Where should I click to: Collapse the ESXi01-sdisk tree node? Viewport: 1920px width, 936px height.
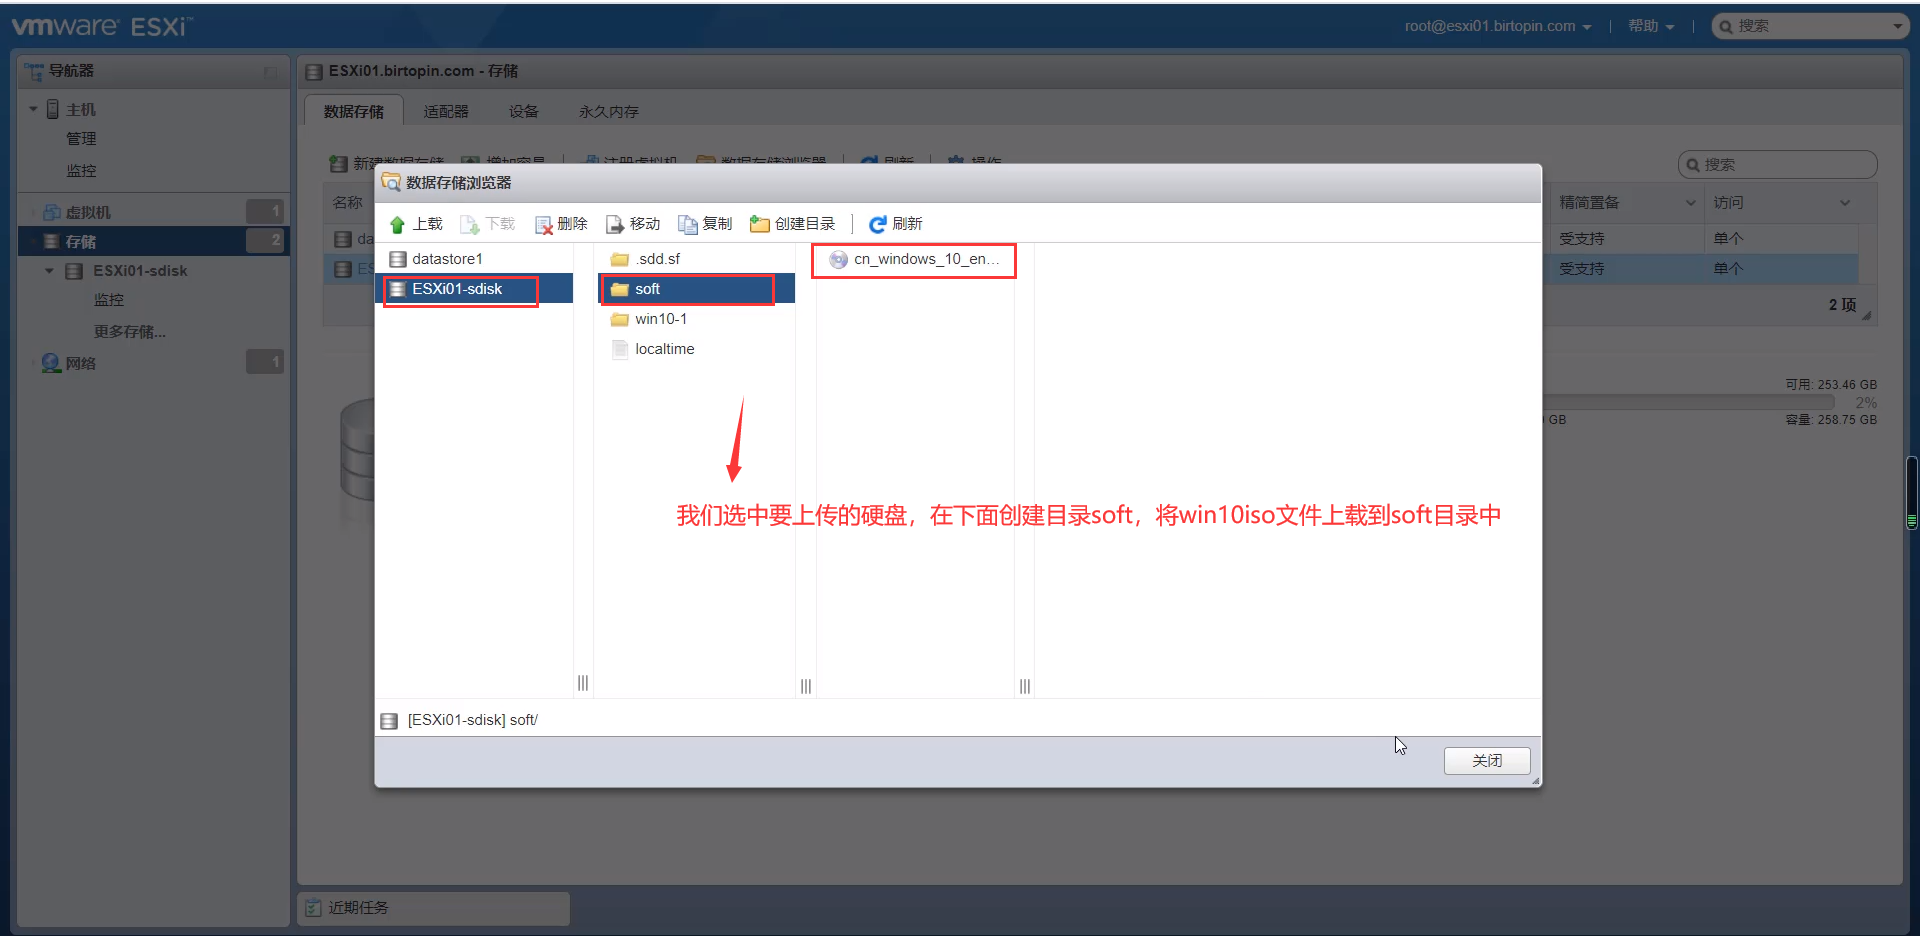(49, 271)
